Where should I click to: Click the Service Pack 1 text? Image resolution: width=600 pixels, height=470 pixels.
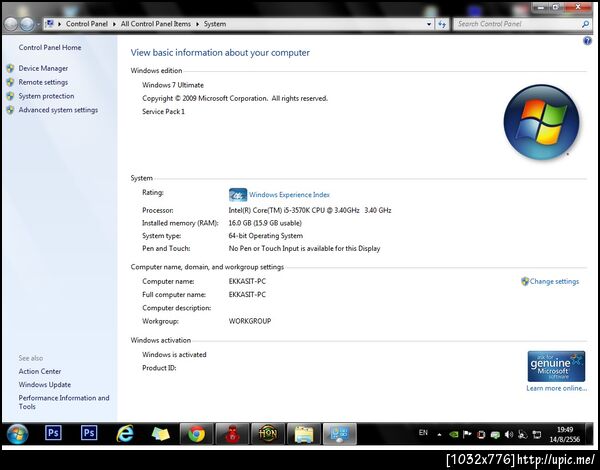pos(163,112)
